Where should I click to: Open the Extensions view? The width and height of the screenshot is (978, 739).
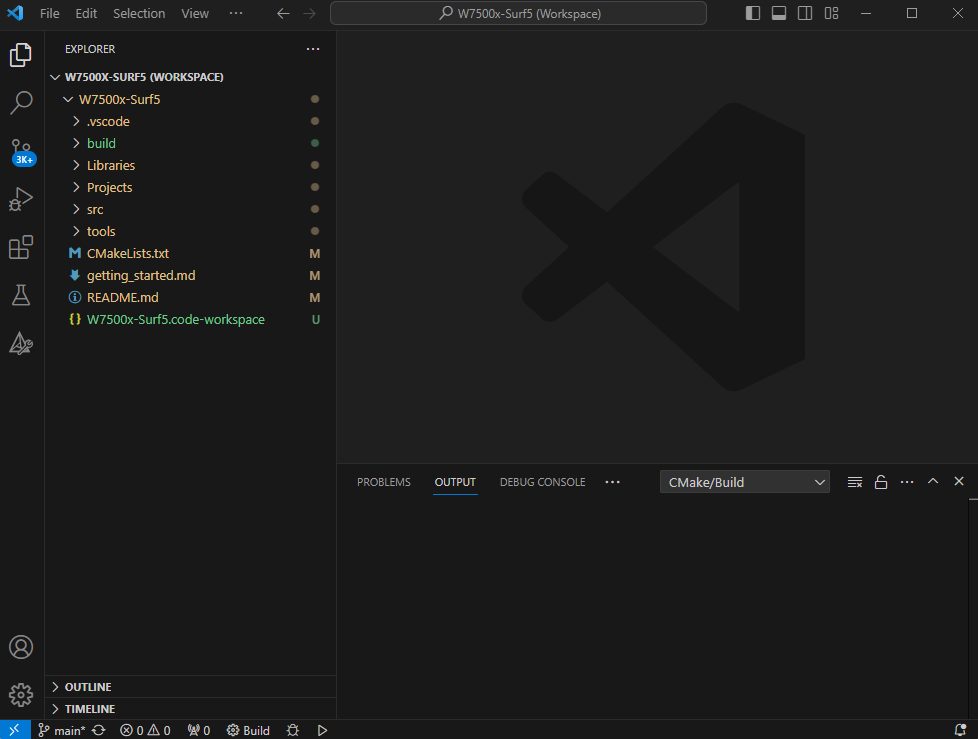tap(21, 247)
